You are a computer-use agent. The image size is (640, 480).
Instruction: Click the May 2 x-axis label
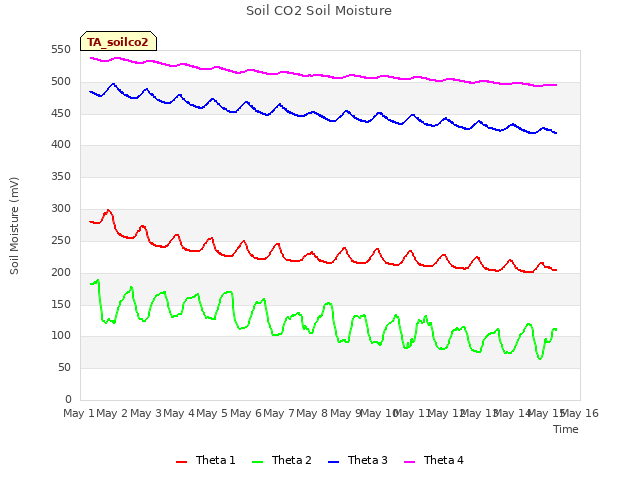pos(112,413)
